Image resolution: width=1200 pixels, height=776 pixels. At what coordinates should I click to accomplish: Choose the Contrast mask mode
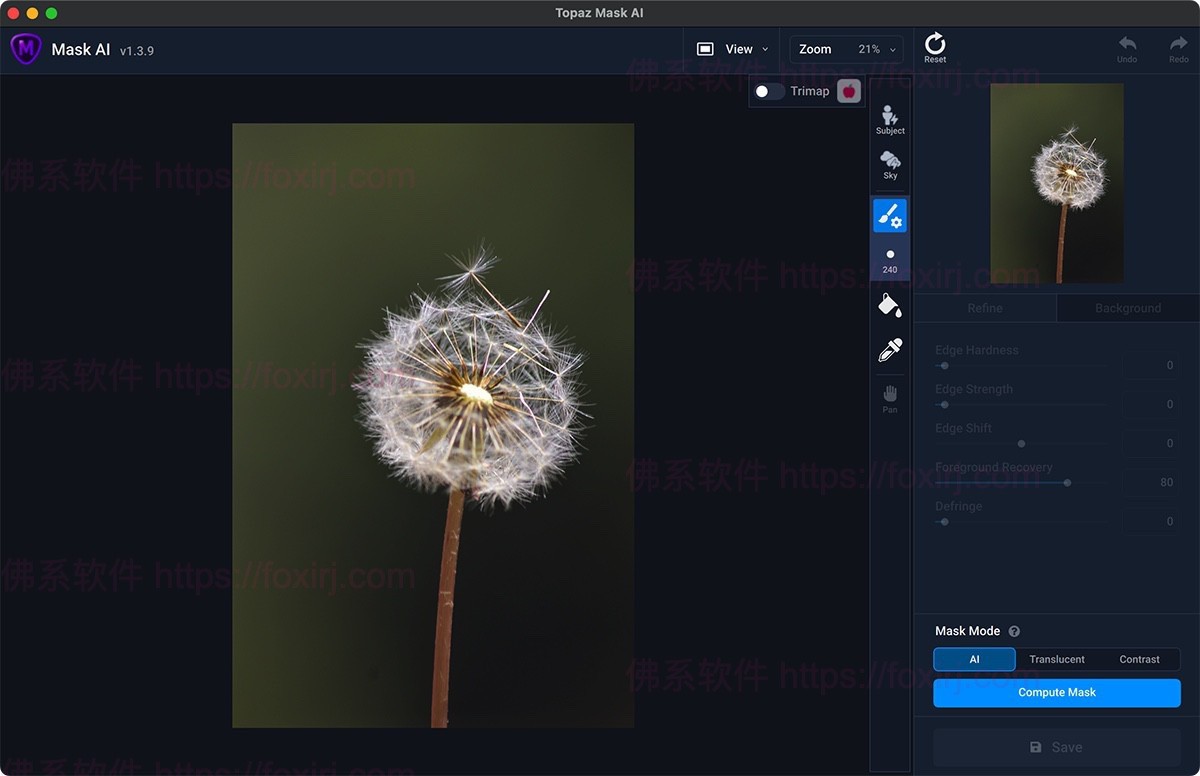[1139, 659]
